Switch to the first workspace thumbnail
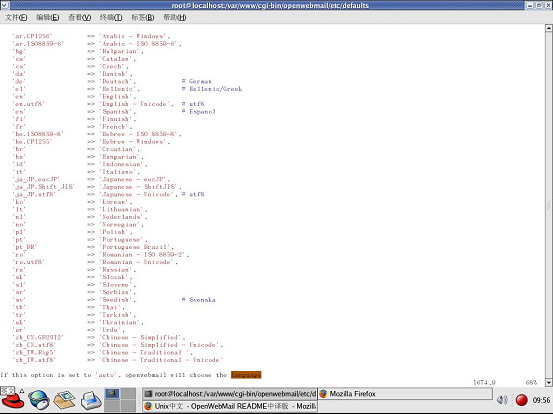The image size is (553, 414). (113, 394)
